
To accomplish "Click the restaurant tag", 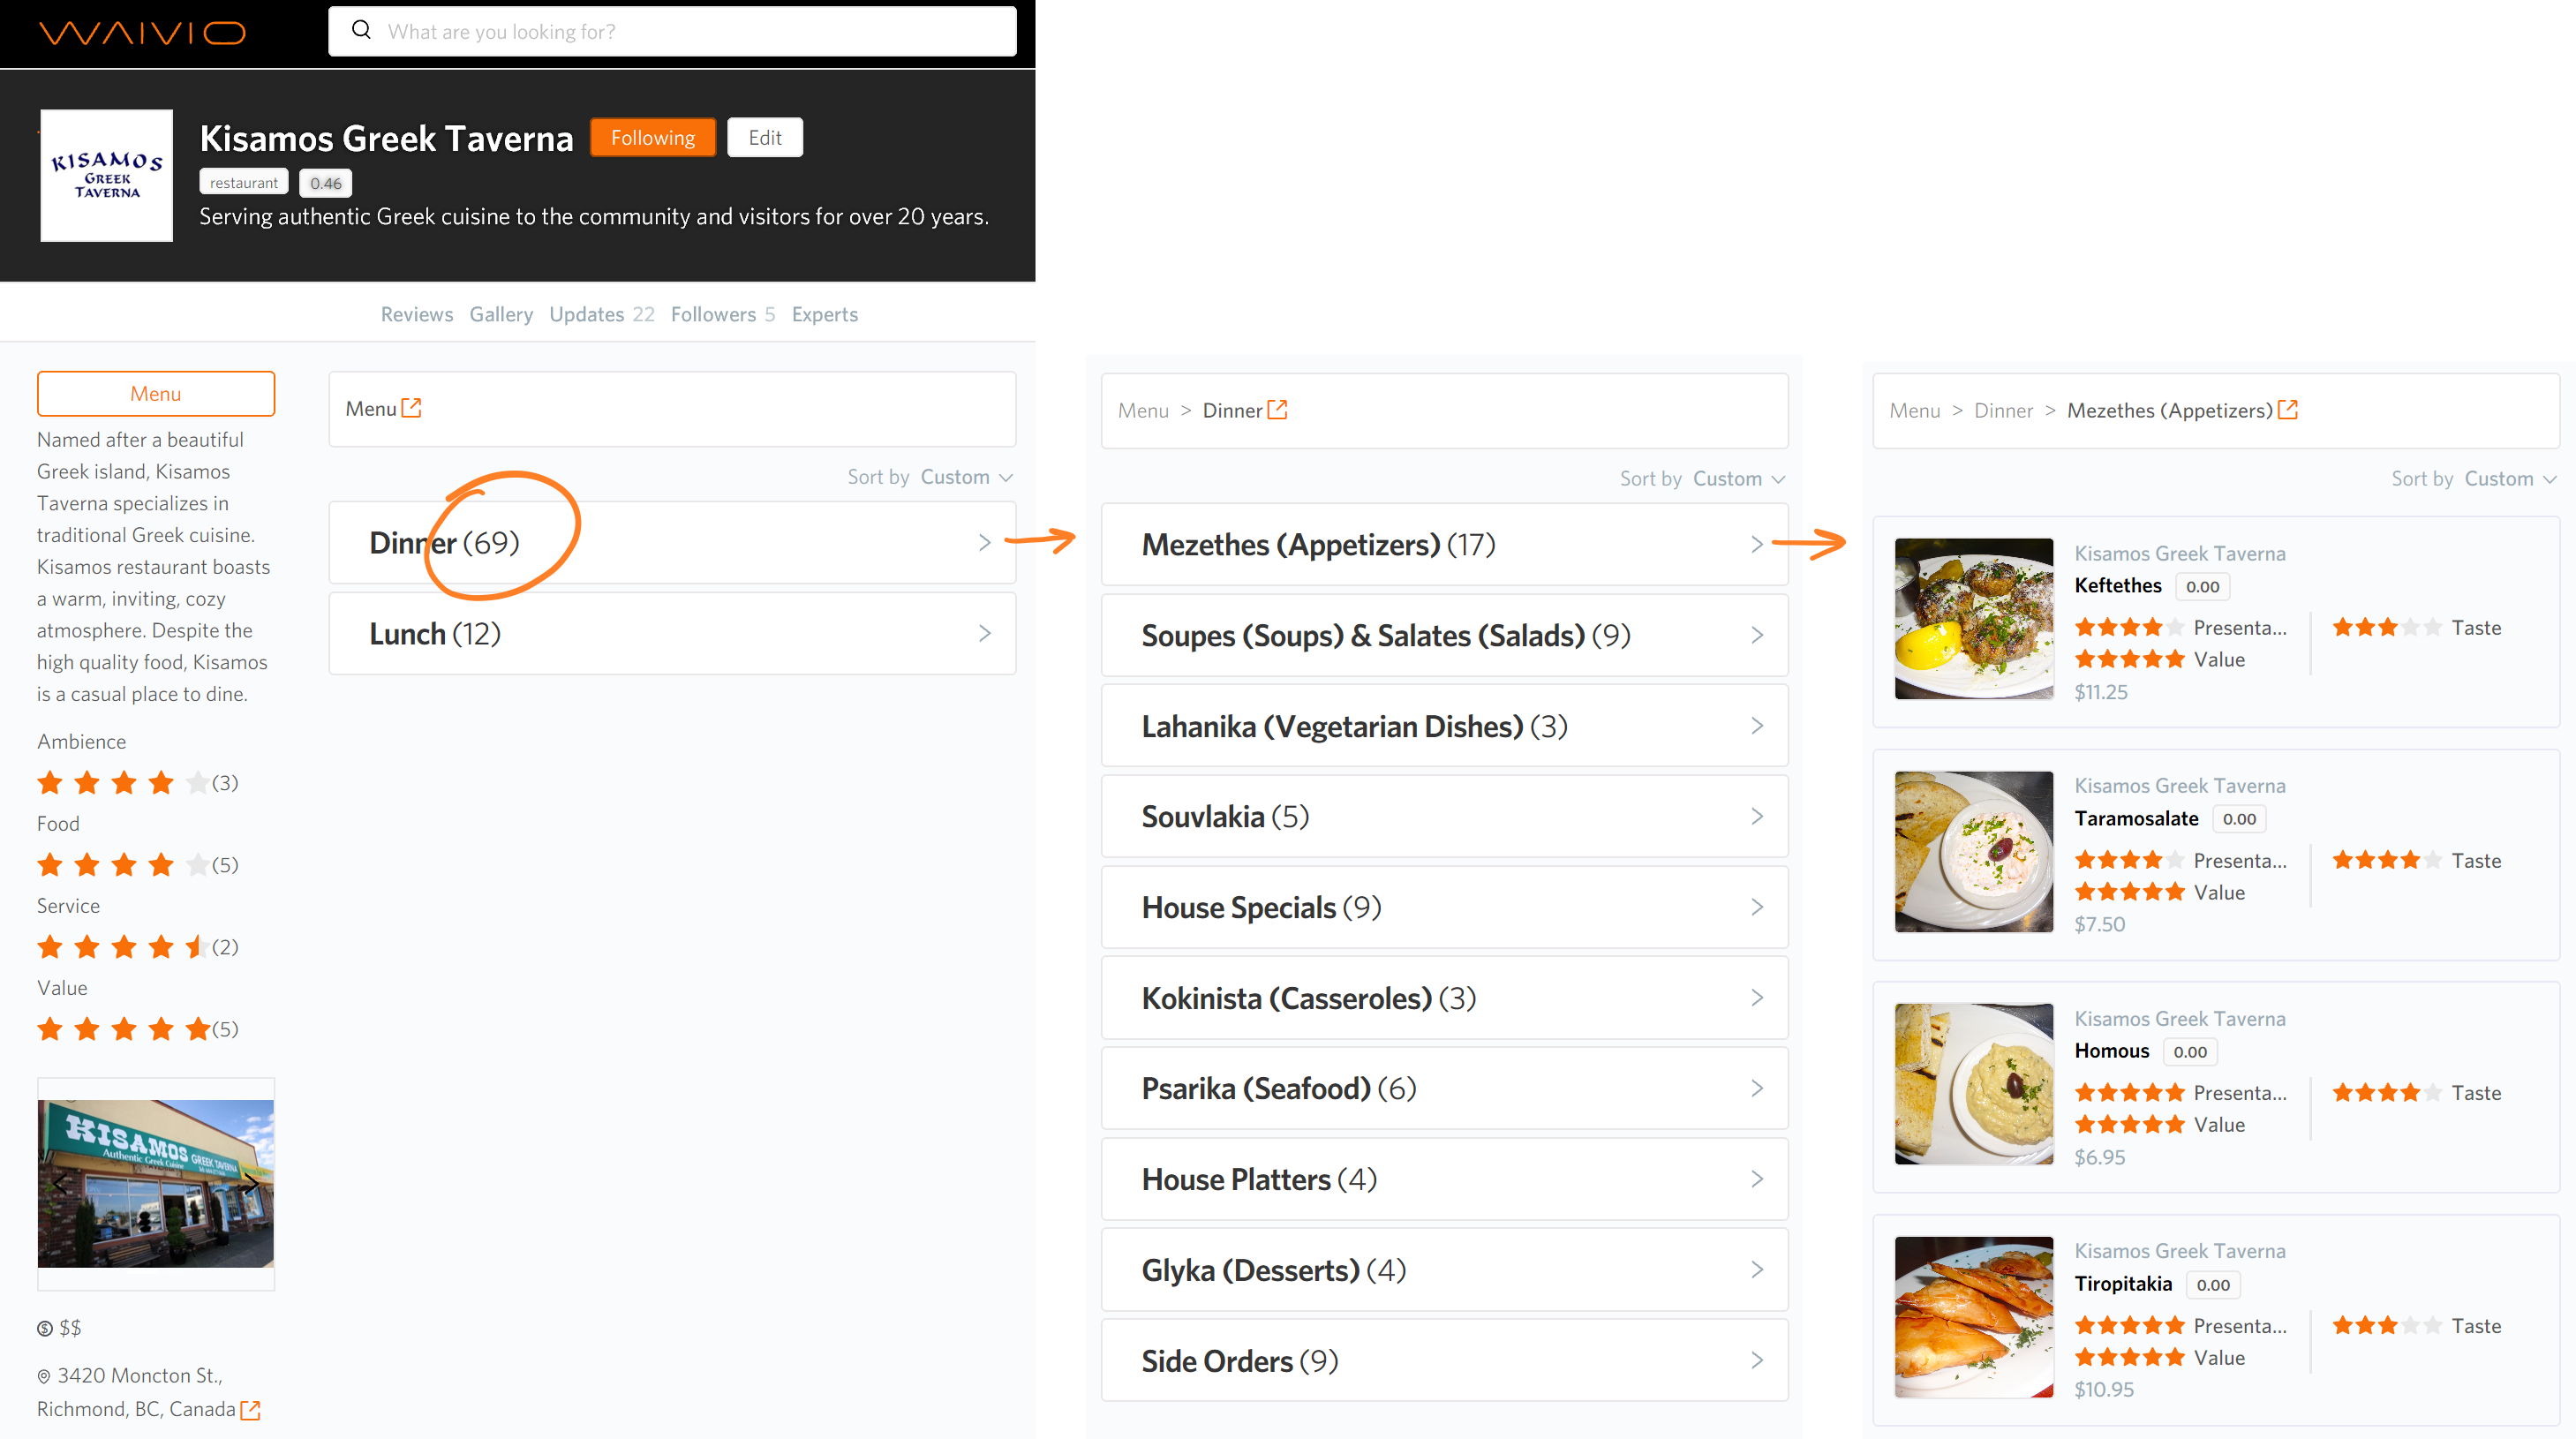I will pyautogui.click(x=244, y=183).
